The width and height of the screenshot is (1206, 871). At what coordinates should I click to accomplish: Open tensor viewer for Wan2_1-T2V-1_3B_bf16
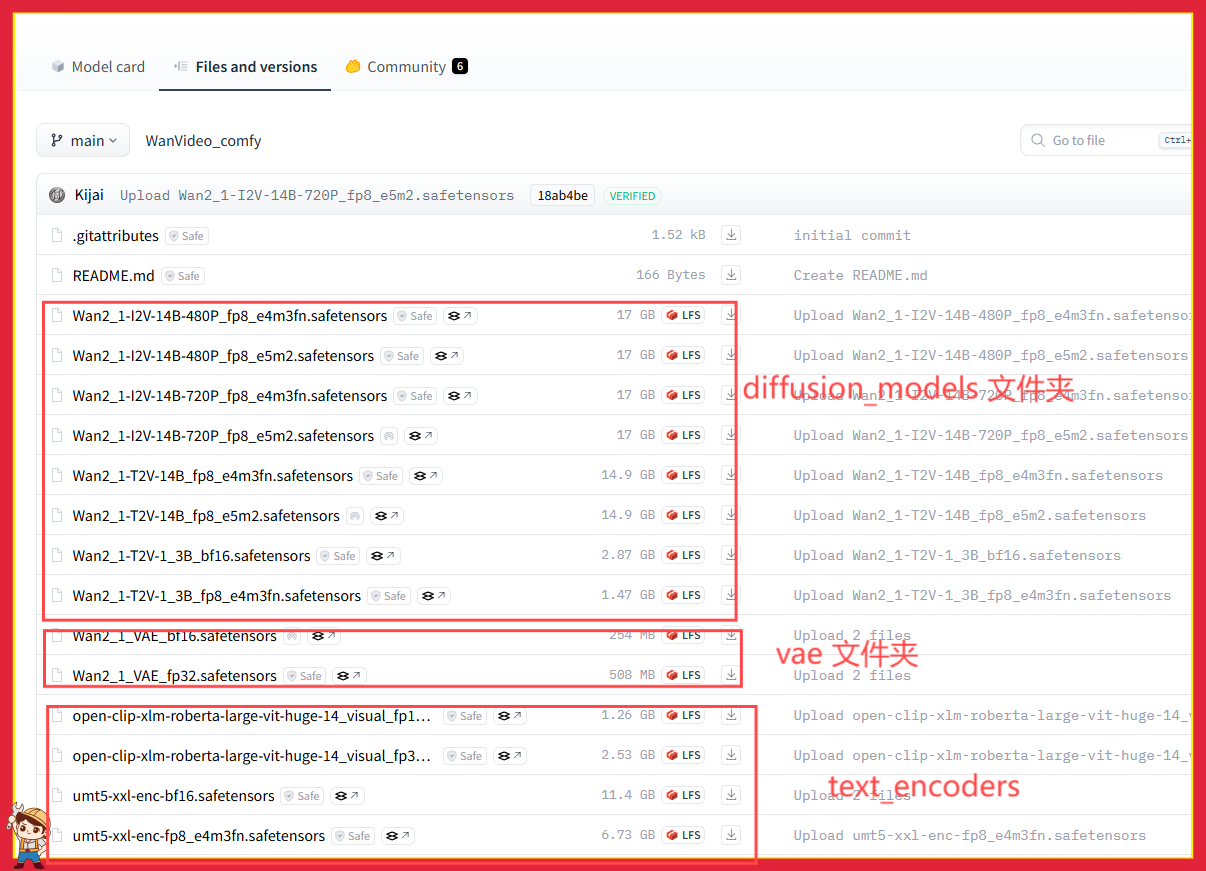click(x=383, y=556)
